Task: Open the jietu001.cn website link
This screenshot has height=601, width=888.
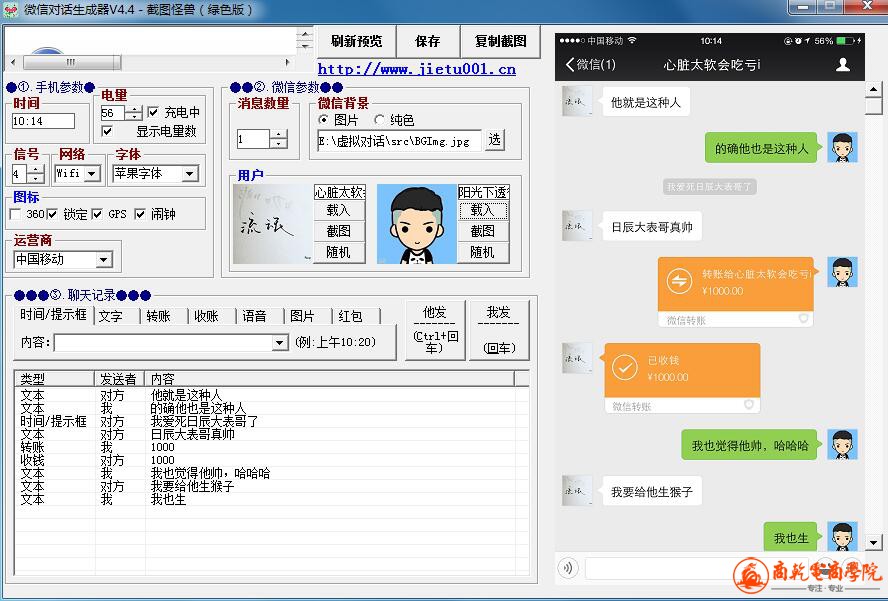Action: (417, 69)
